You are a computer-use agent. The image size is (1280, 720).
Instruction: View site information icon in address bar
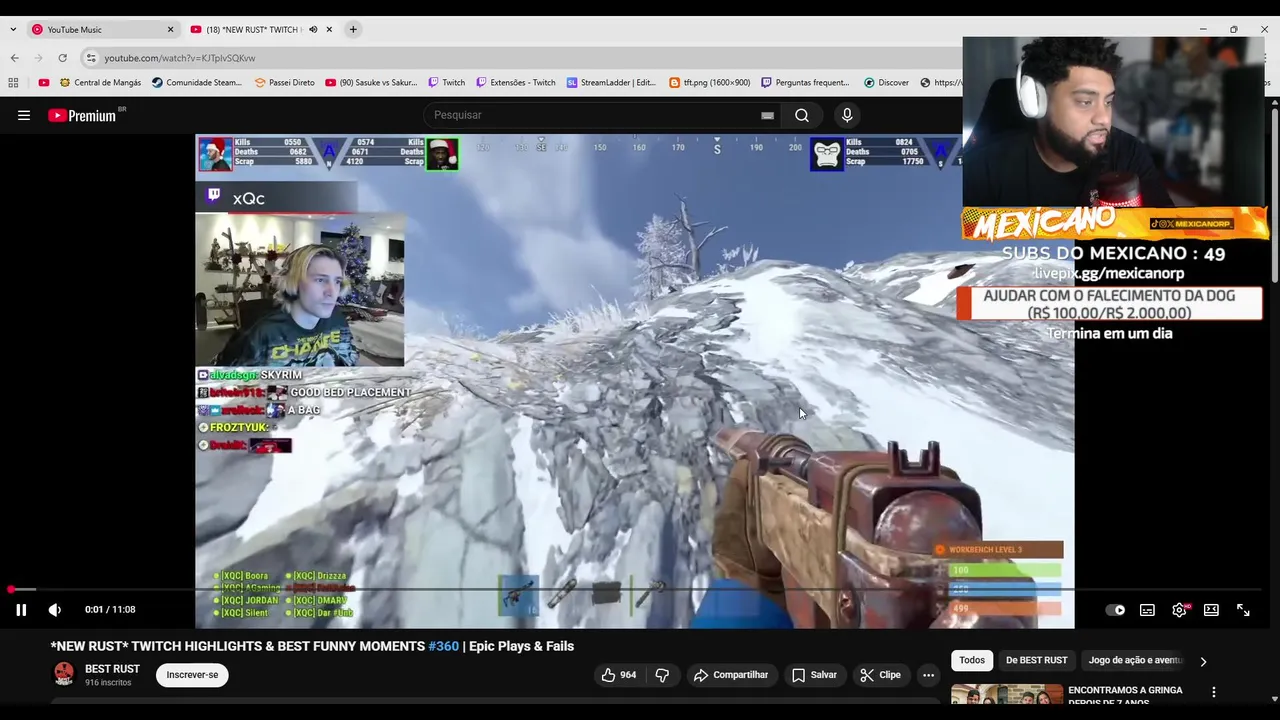(x=91, y=58)
